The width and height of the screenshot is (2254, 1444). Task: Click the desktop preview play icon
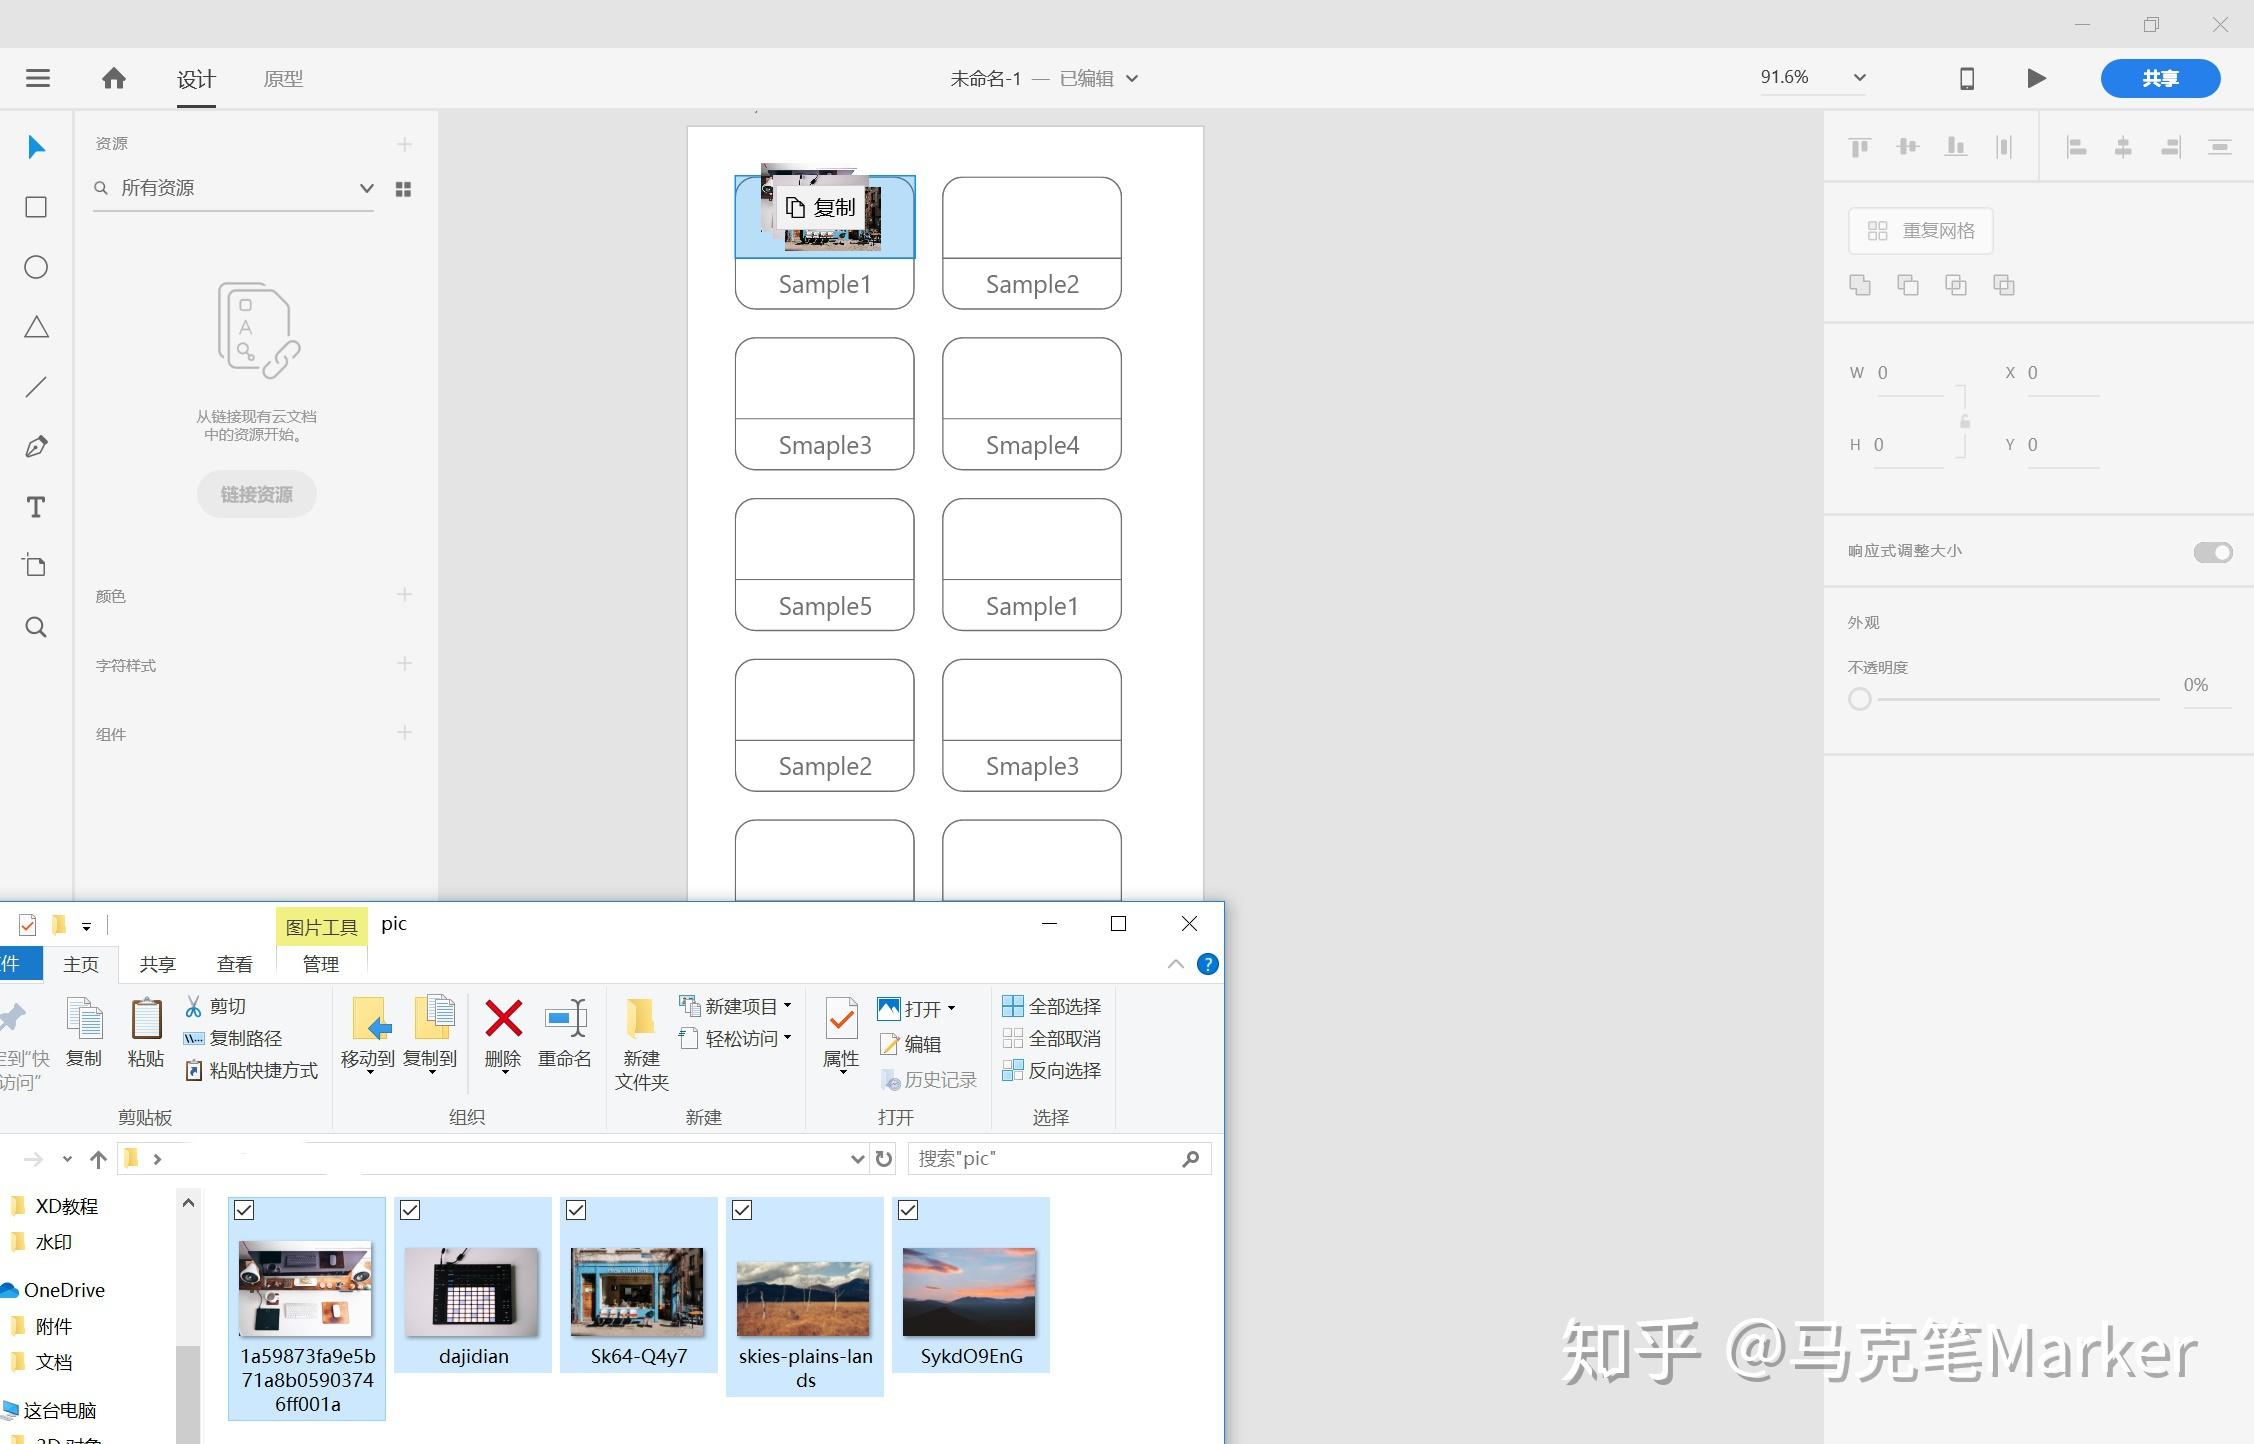point(2035,78)
